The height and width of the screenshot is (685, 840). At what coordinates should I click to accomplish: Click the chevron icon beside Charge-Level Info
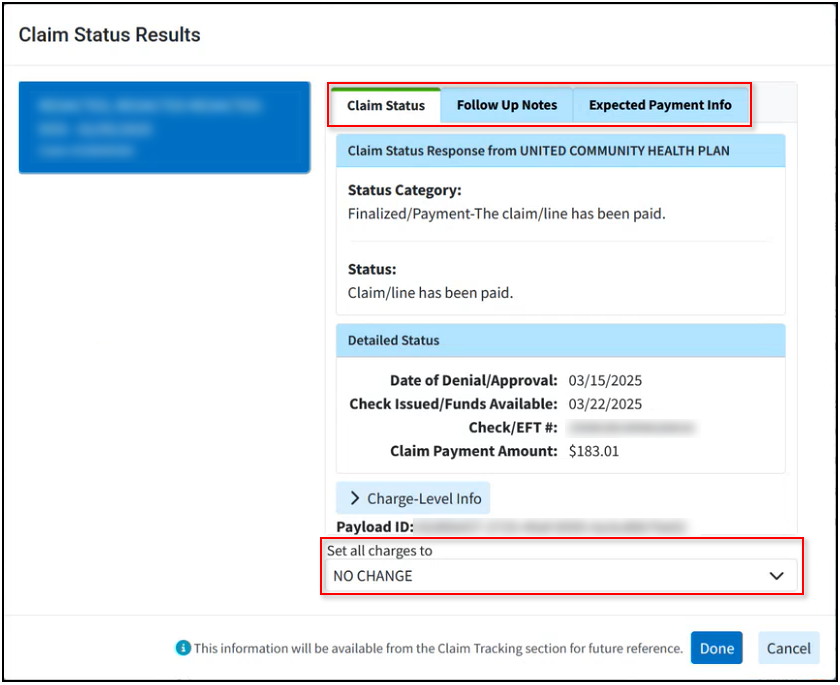354,498
